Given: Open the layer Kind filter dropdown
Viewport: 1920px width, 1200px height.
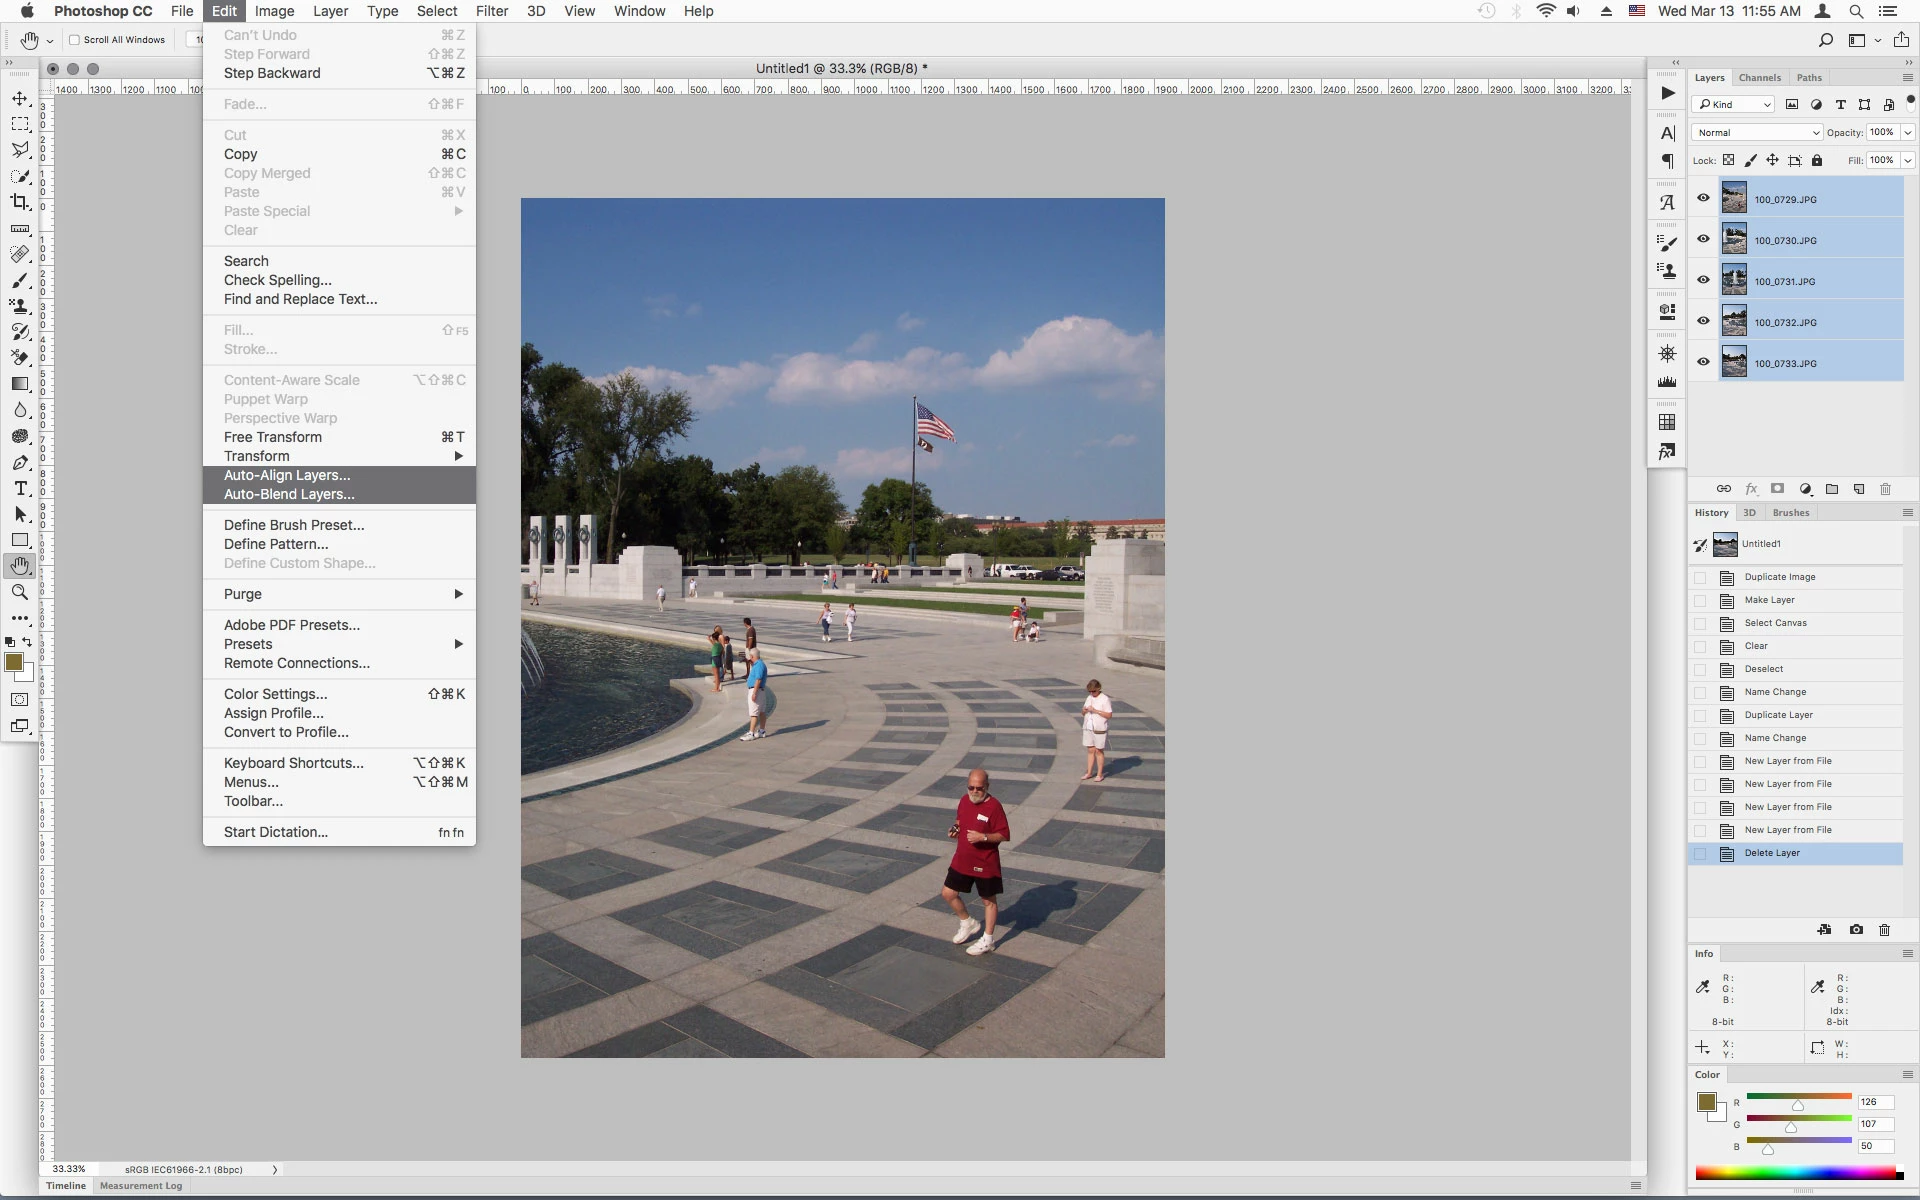Looking at the screenshot, I should pyautogui.click(x=1733, y=104).
